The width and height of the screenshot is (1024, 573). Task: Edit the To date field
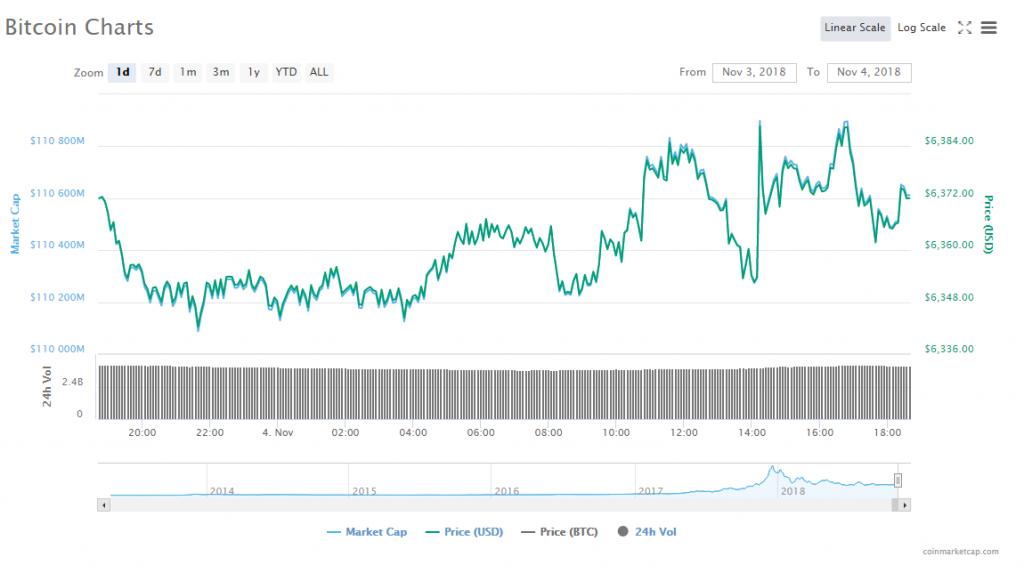tap(869, 72)
